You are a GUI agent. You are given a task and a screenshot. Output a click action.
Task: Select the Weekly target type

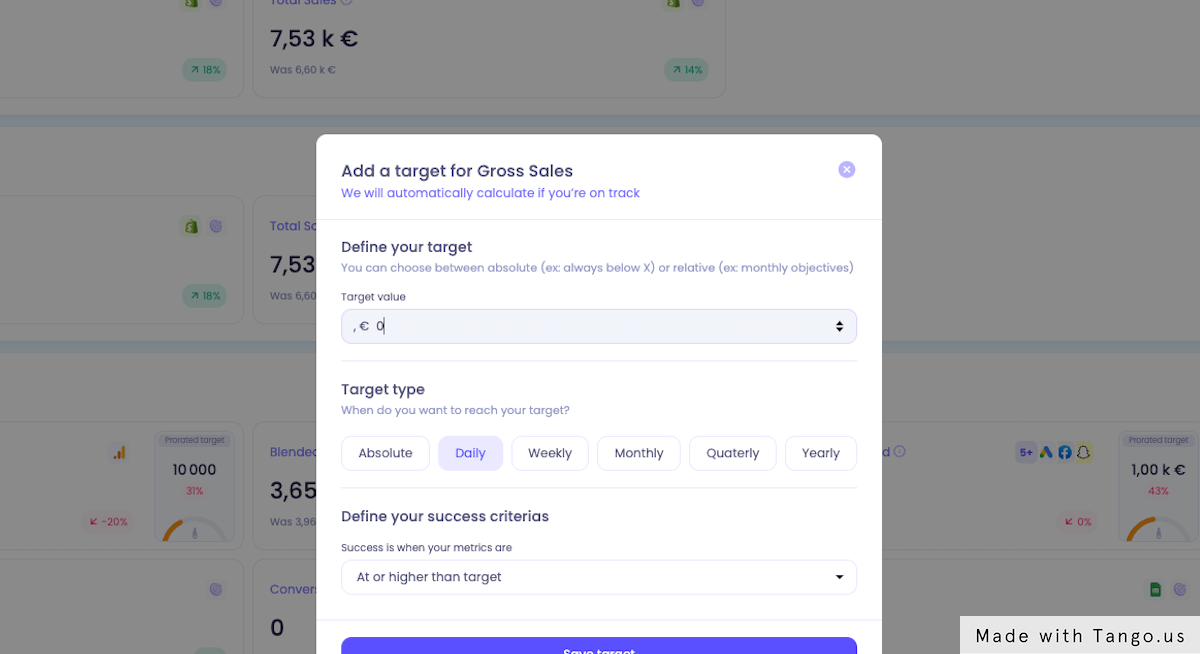point(550,453)
